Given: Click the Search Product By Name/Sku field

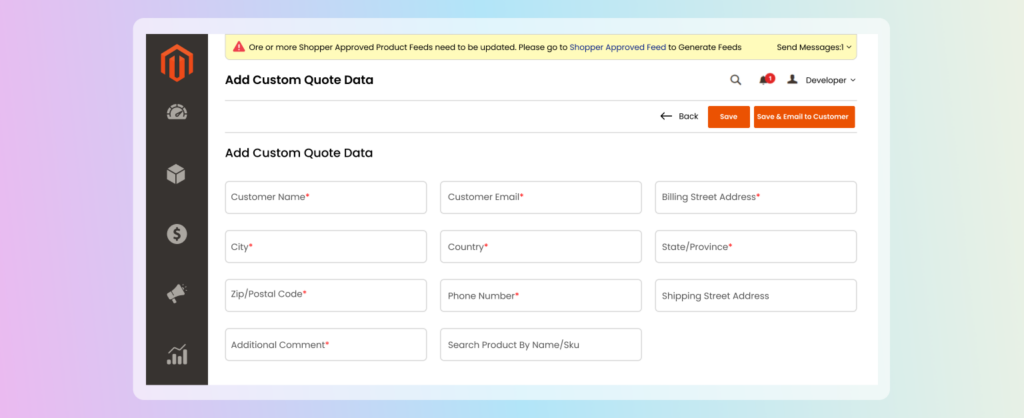Looking at the screenshot, I should click(x=540, y=345).
